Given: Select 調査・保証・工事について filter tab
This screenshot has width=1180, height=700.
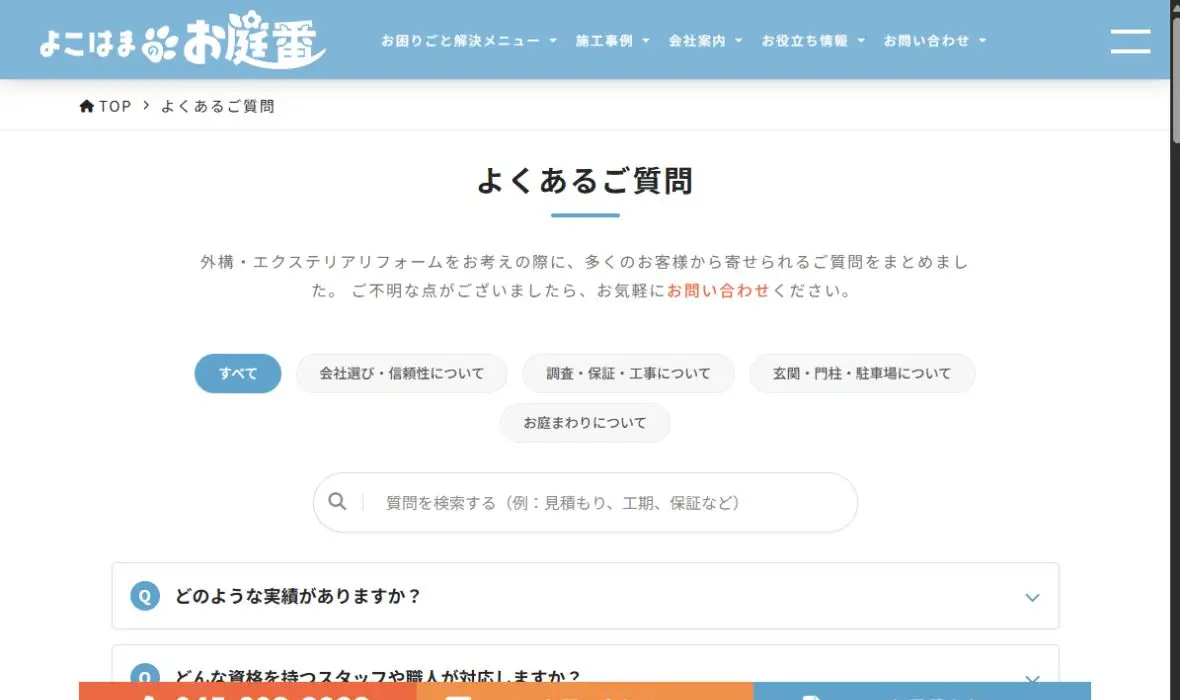Looking at the screenshot, I should tap(628, 373).
